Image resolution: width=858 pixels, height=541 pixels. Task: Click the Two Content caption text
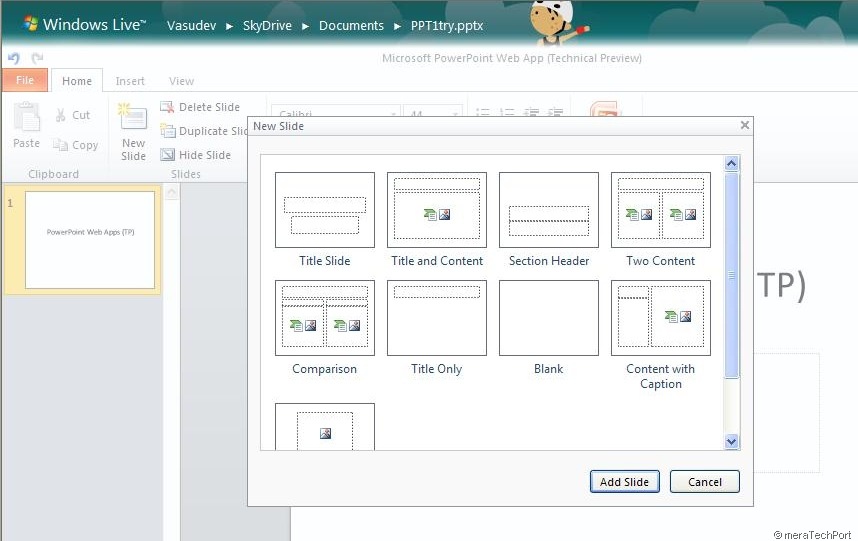pyautogui.click(x=660, y=261)
